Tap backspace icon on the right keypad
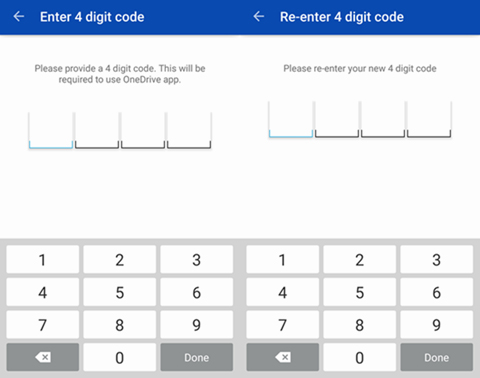Viewport: 480px width, 378px height. click(x=283, y=357)
